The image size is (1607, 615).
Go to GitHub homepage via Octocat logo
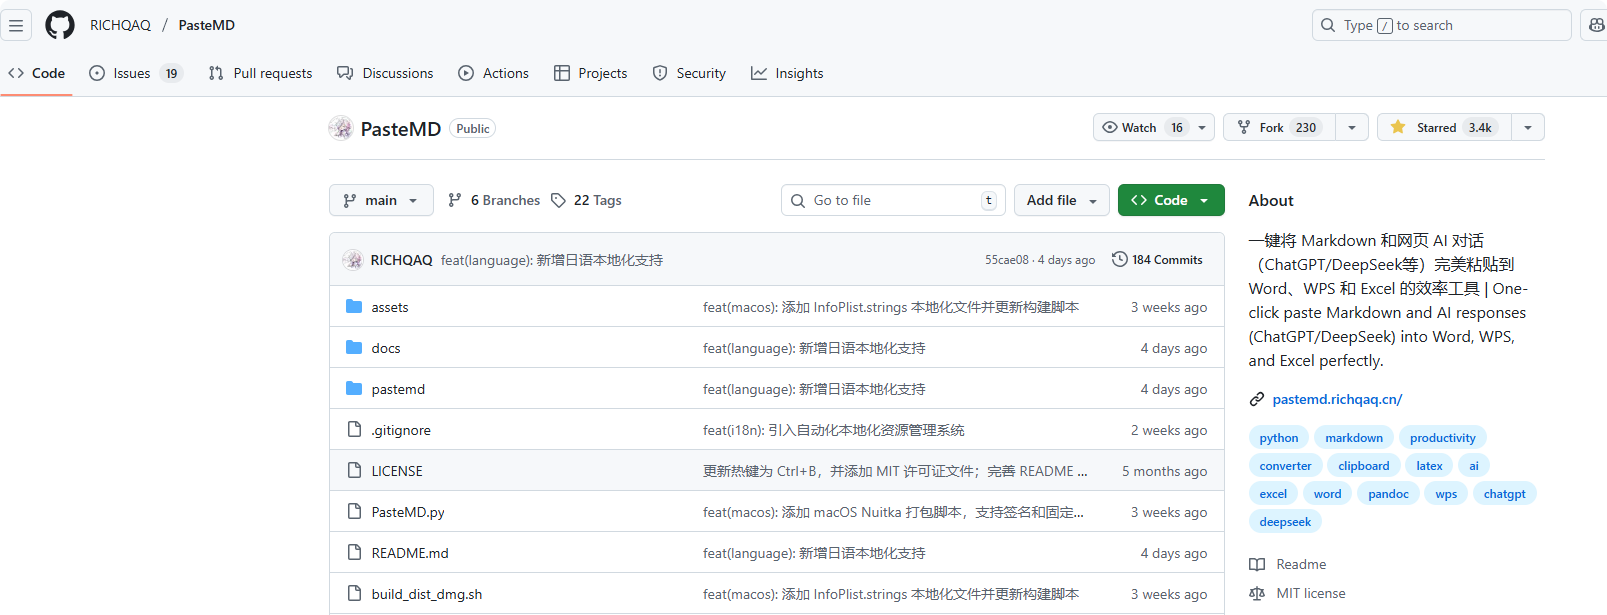coord(60,25)
